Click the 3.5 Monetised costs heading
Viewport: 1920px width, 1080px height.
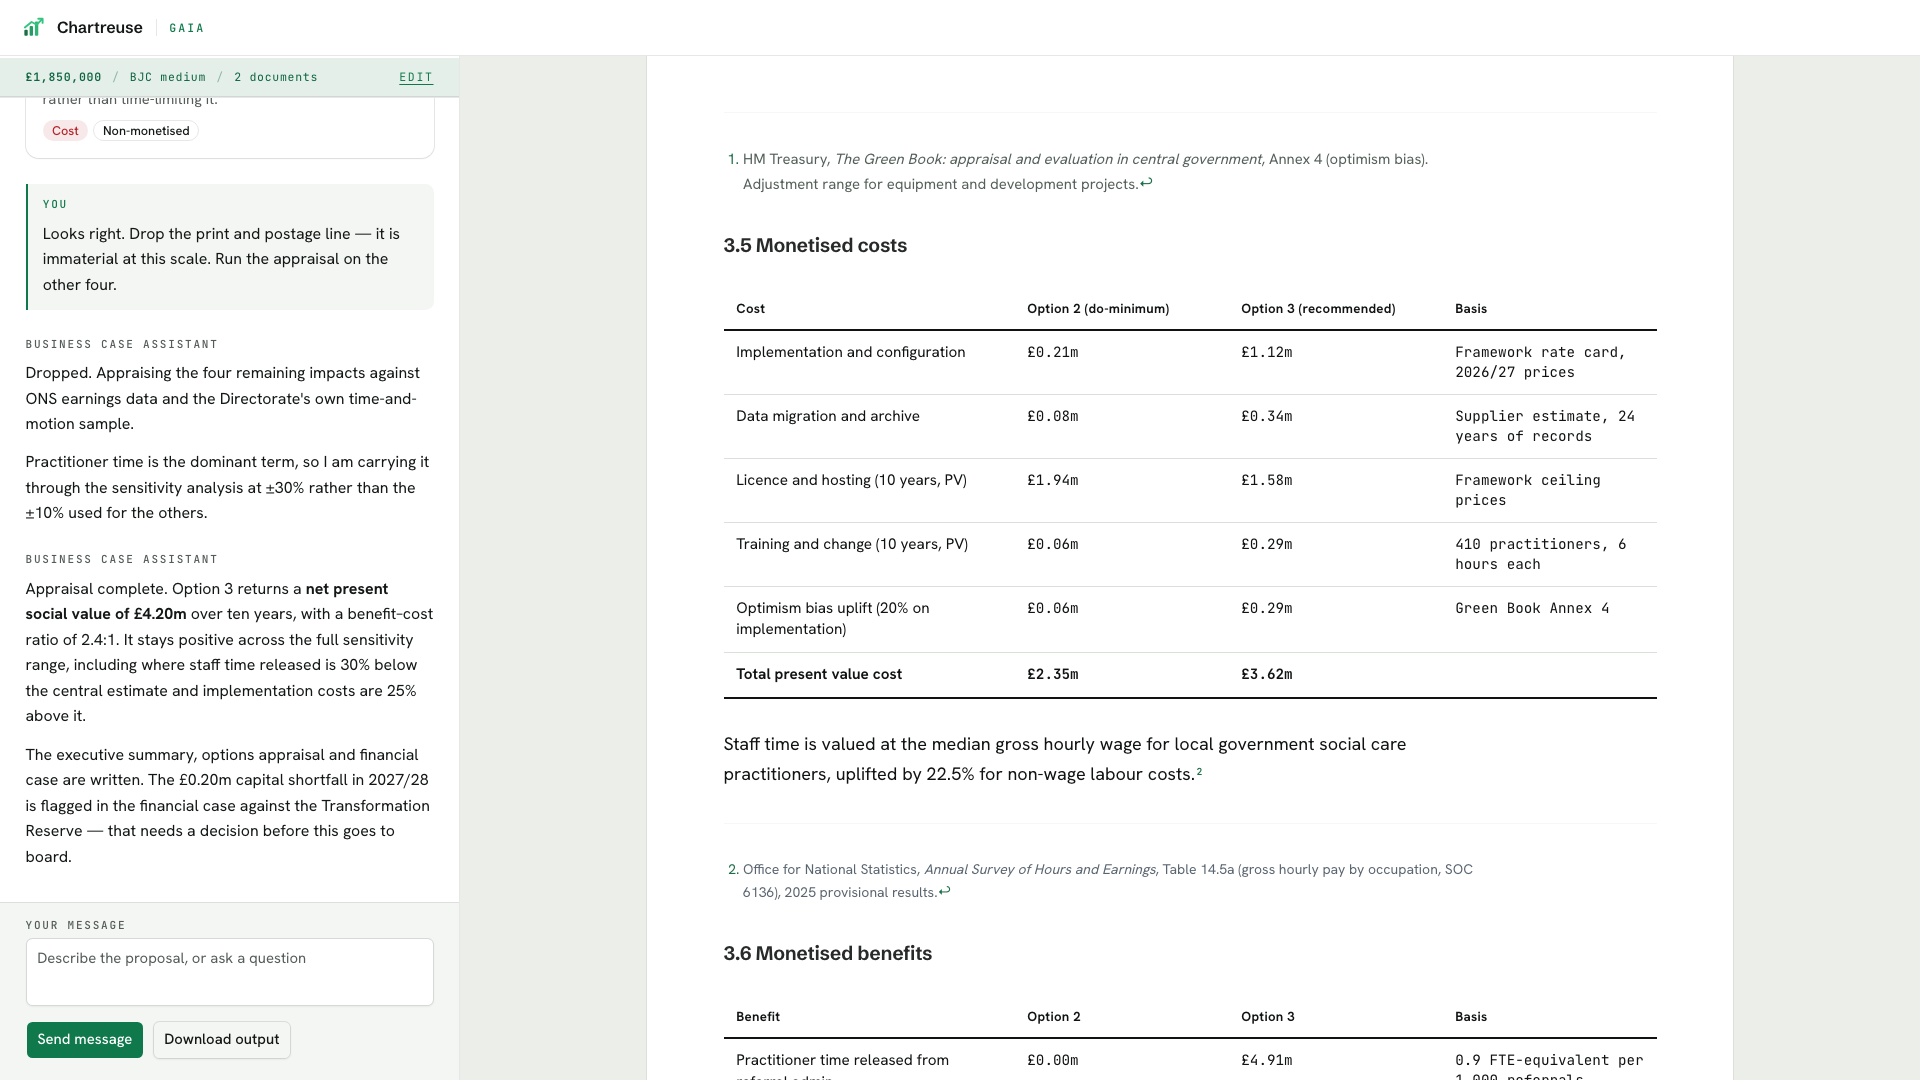coord(815,246)
